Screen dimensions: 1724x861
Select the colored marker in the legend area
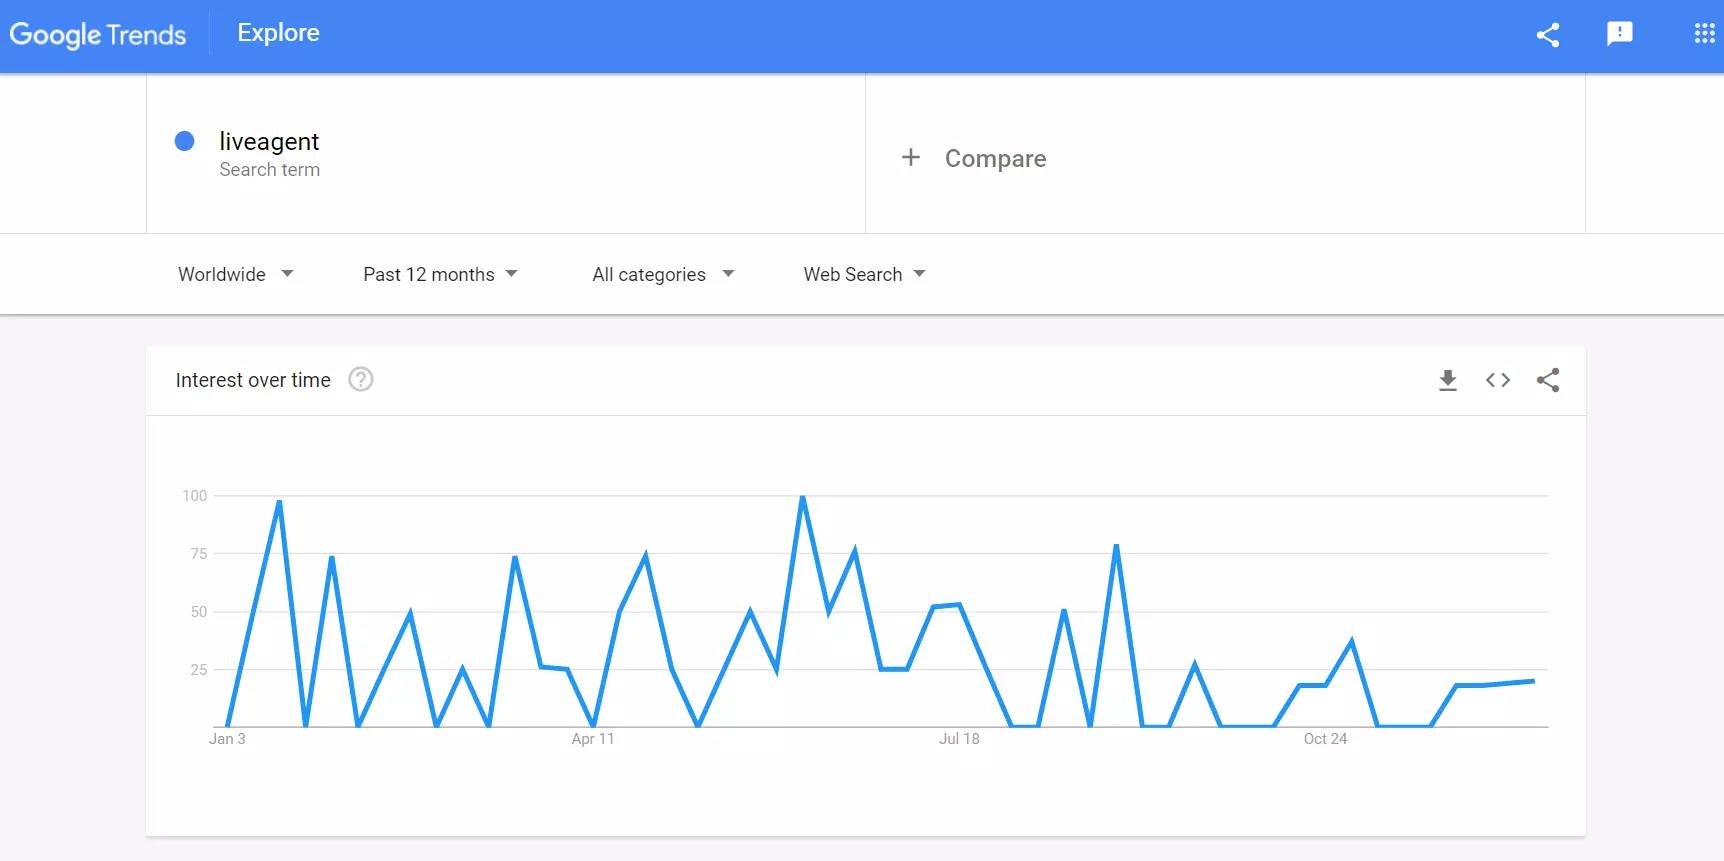coord(185,141)
